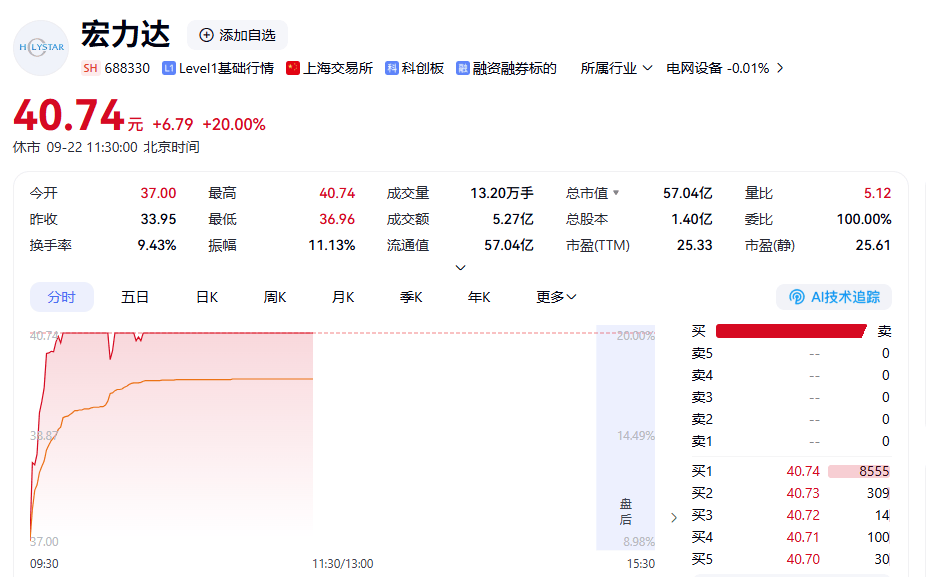This screenshot has height=577, width=926.
Task: Click the 科创板 badge icon
Action: (392, 69)
